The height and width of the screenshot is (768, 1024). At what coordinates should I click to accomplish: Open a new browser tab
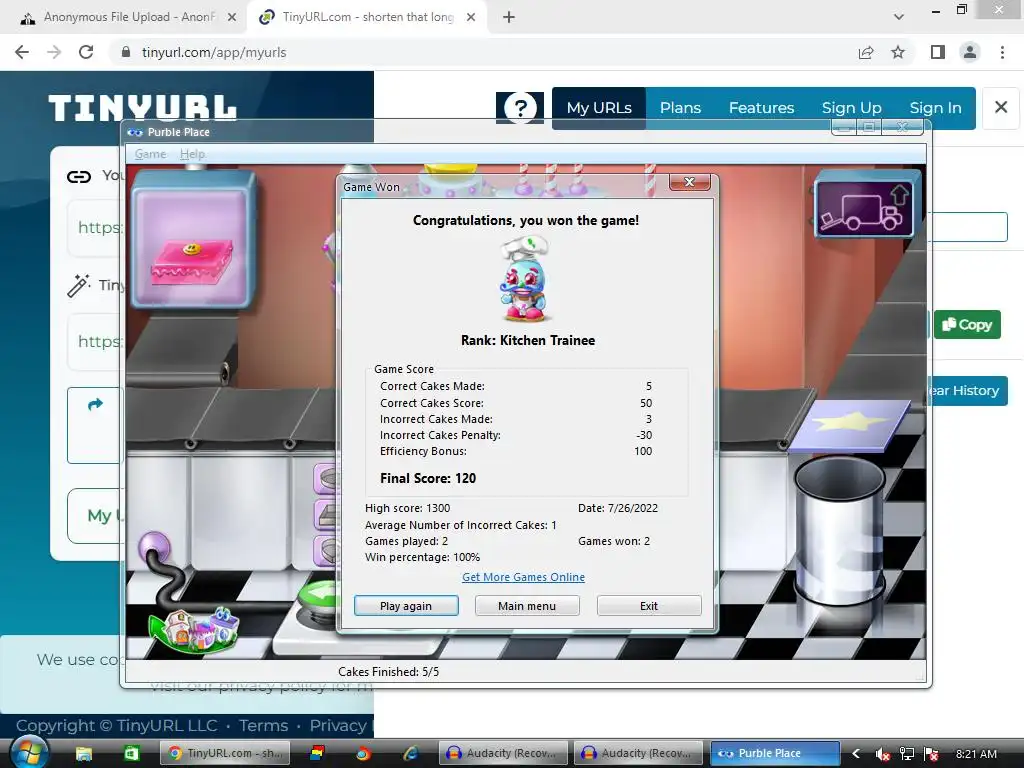[x=509, y=17]
